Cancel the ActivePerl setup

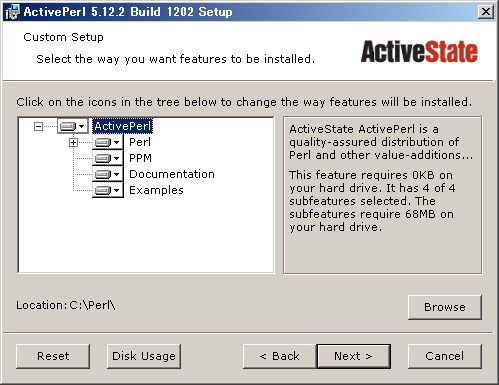[445, 356]
